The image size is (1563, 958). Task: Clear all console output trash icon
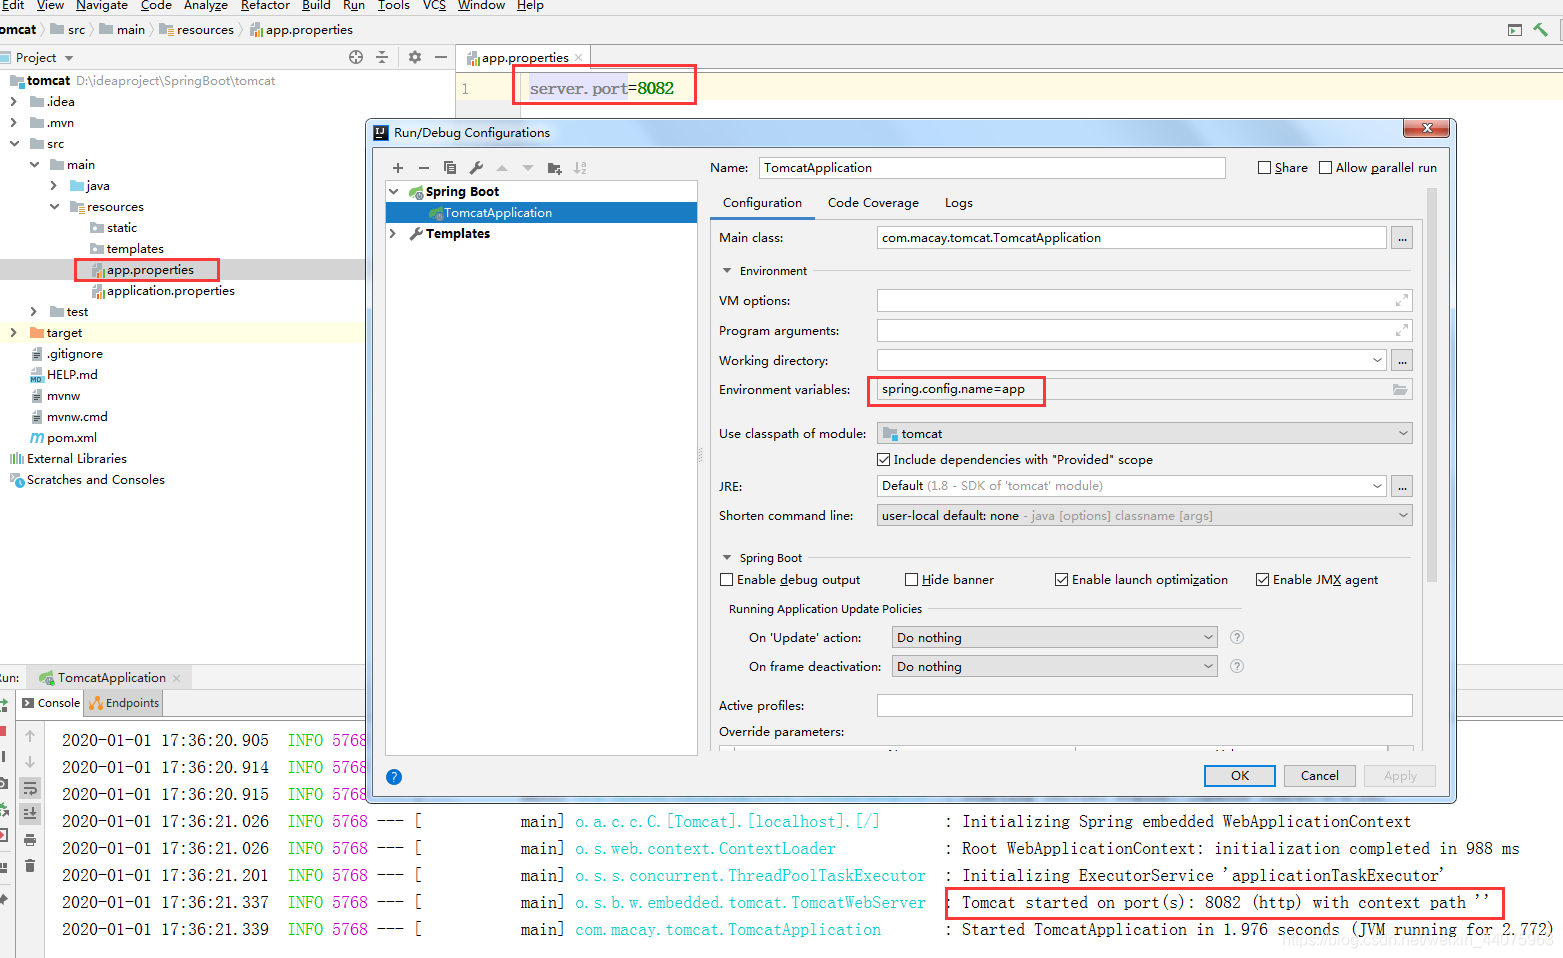click(30, 865)
